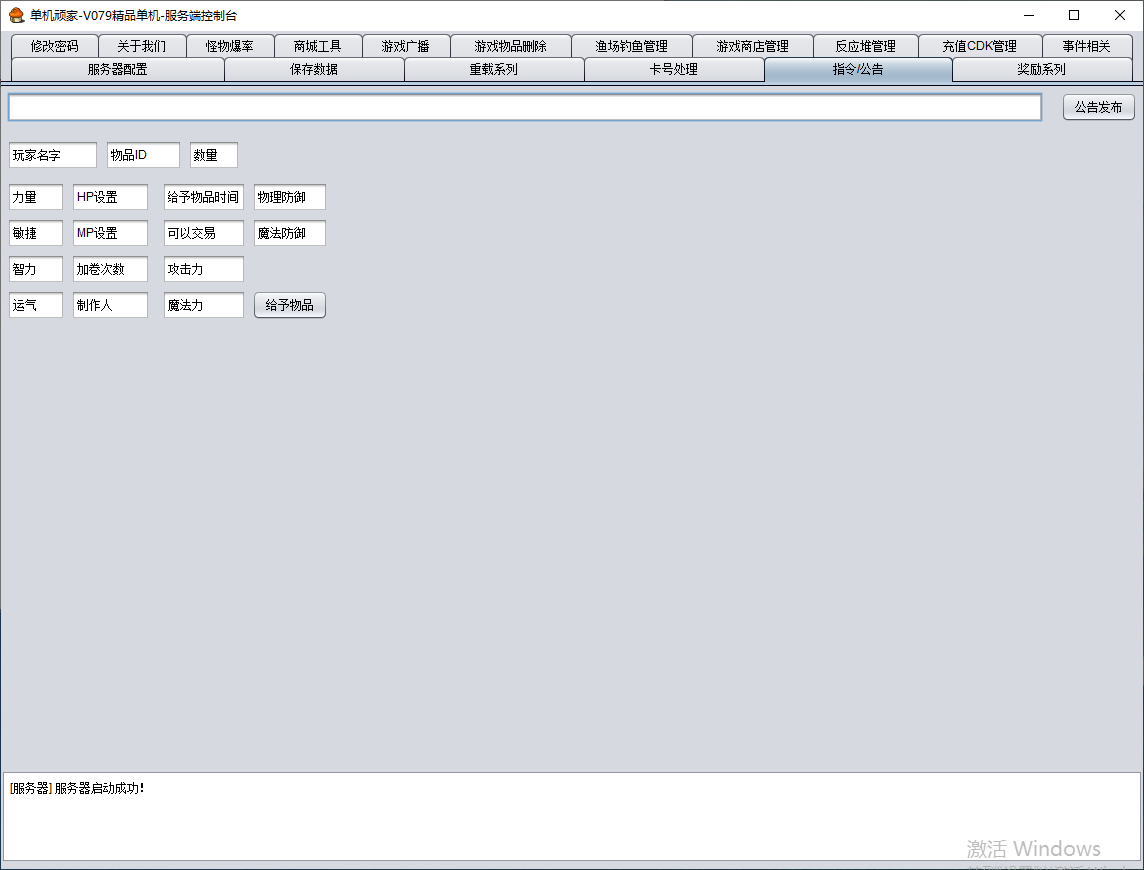Focus the 攻击力 field
Viewport: 1144px width, 870px height.
tap(204, 269)
